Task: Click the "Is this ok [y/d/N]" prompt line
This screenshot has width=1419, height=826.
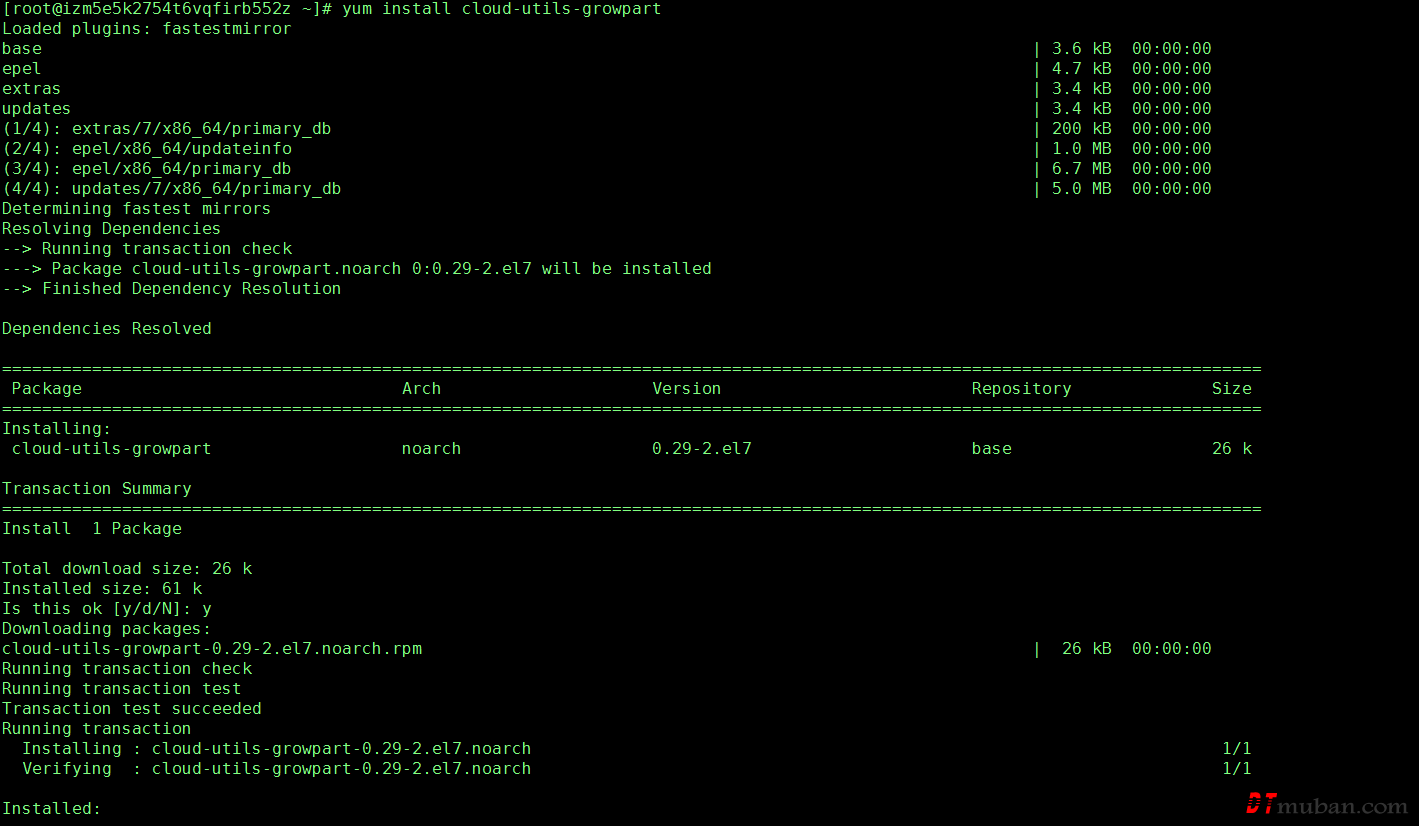Action: 106,609
